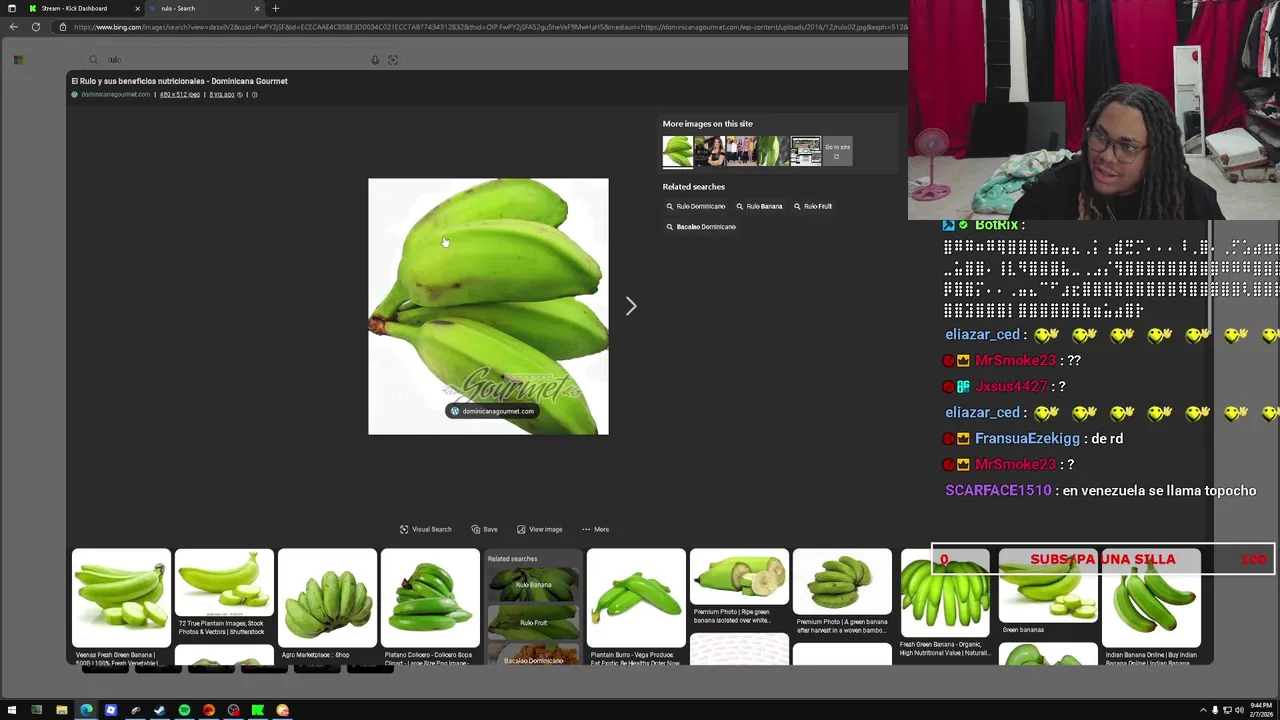Image resolution: width=1280 pixels, height=720 pixels.
Task: Close the Stream - Kick Dashboard tab
Action: click(x=137, y=8)
